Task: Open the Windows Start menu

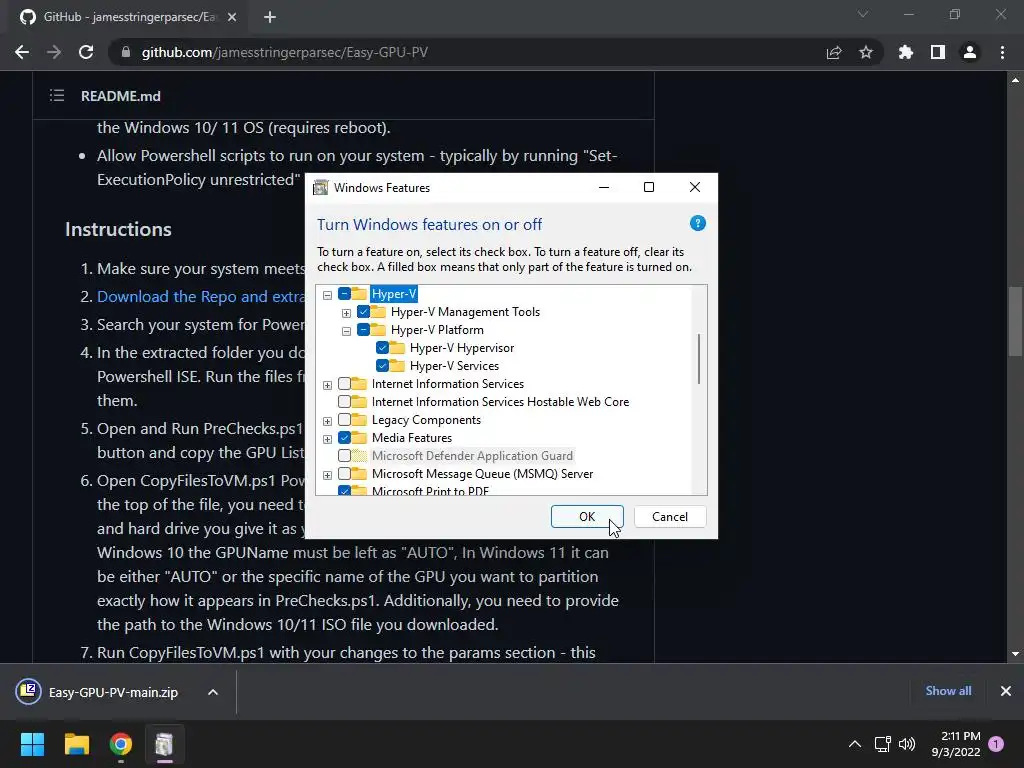Action: coord(32,744)
